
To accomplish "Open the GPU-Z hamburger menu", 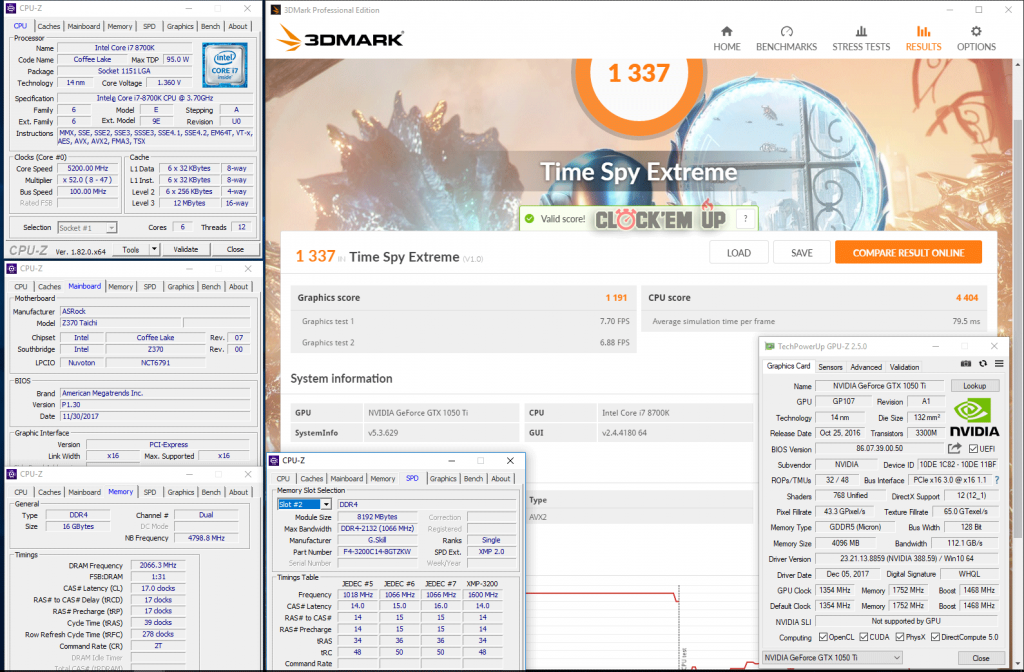I will pos(998,364).
